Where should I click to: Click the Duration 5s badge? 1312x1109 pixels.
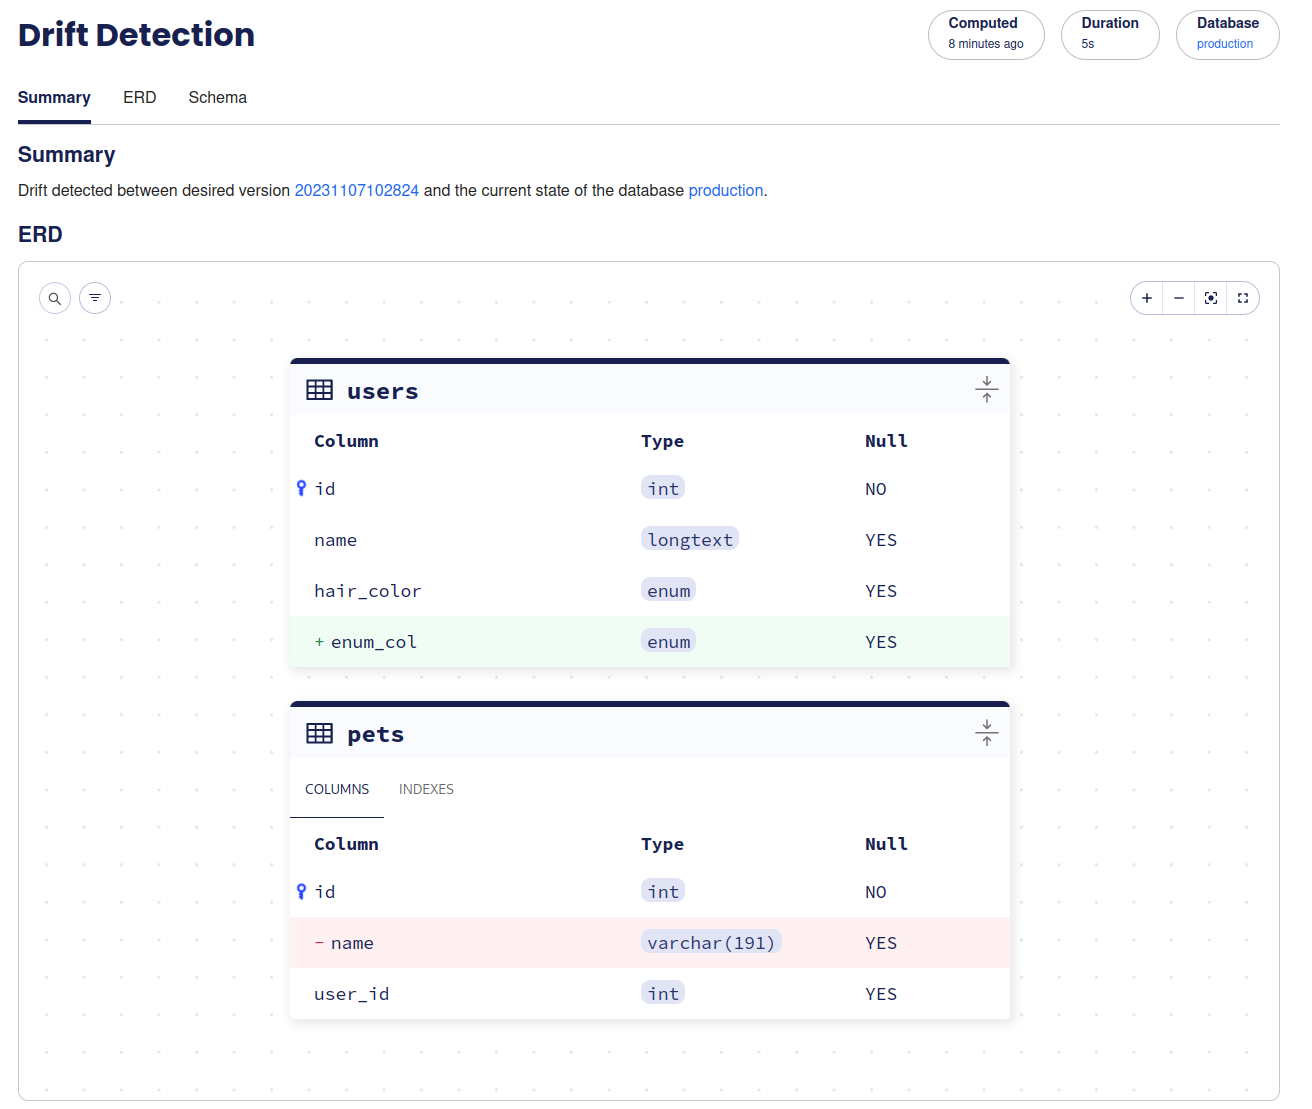1110,34
